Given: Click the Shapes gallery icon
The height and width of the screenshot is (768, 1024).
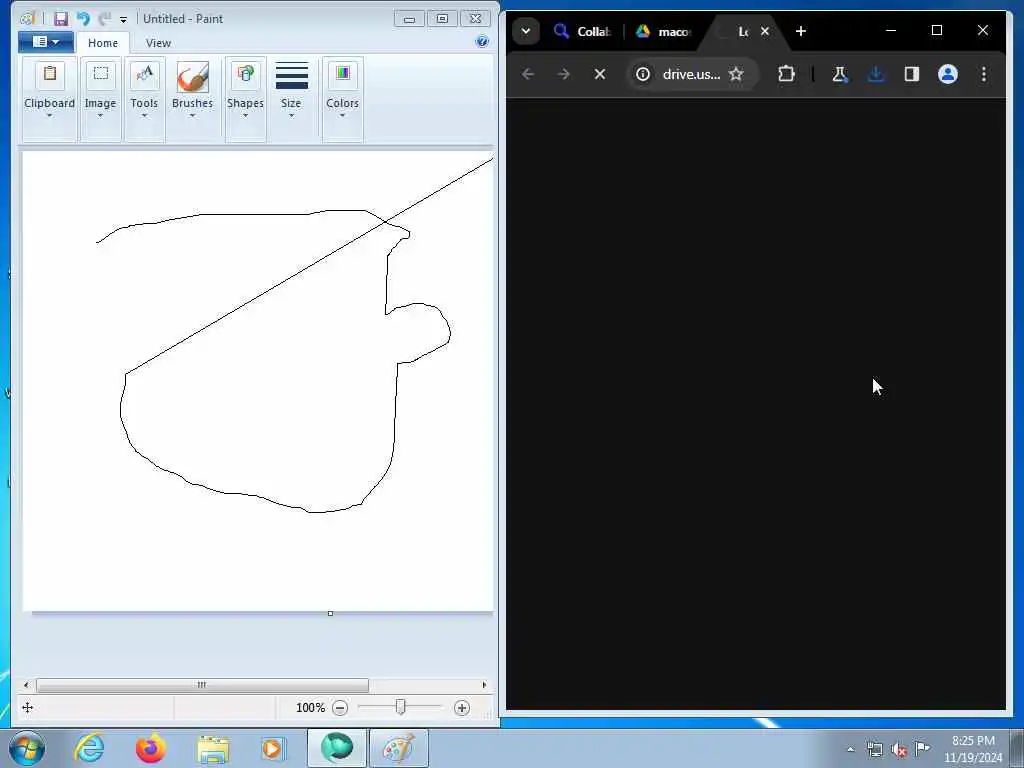Looking at the screenshot, I should coord(246,74).
